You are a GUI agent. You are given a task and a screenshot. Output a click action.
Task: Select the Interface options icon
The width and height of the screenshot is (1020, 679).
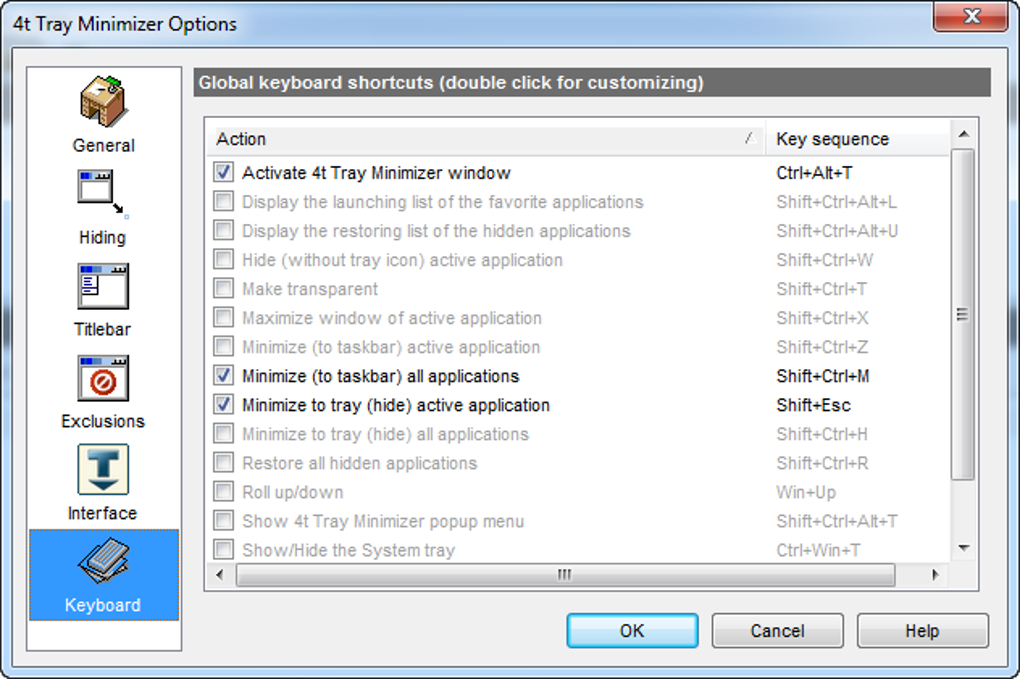[103, 482]
